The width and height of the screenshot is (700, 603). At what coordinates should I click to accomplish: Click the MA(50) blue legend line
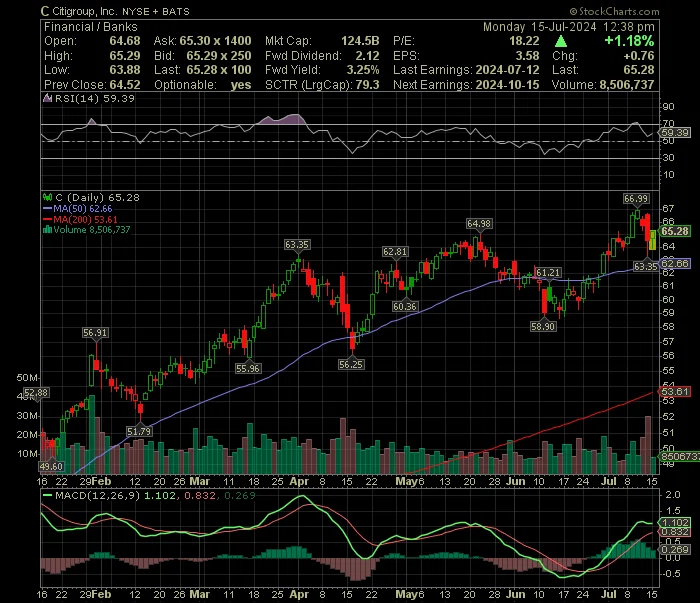coord(47,208)
